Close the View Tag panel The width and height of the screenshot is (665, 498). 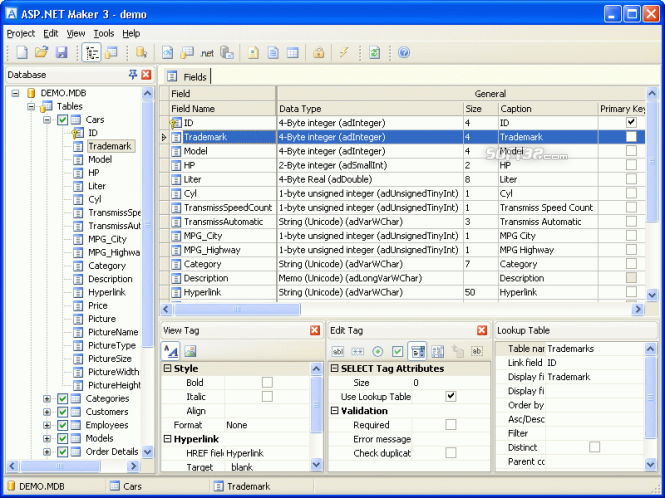(315, 330)
